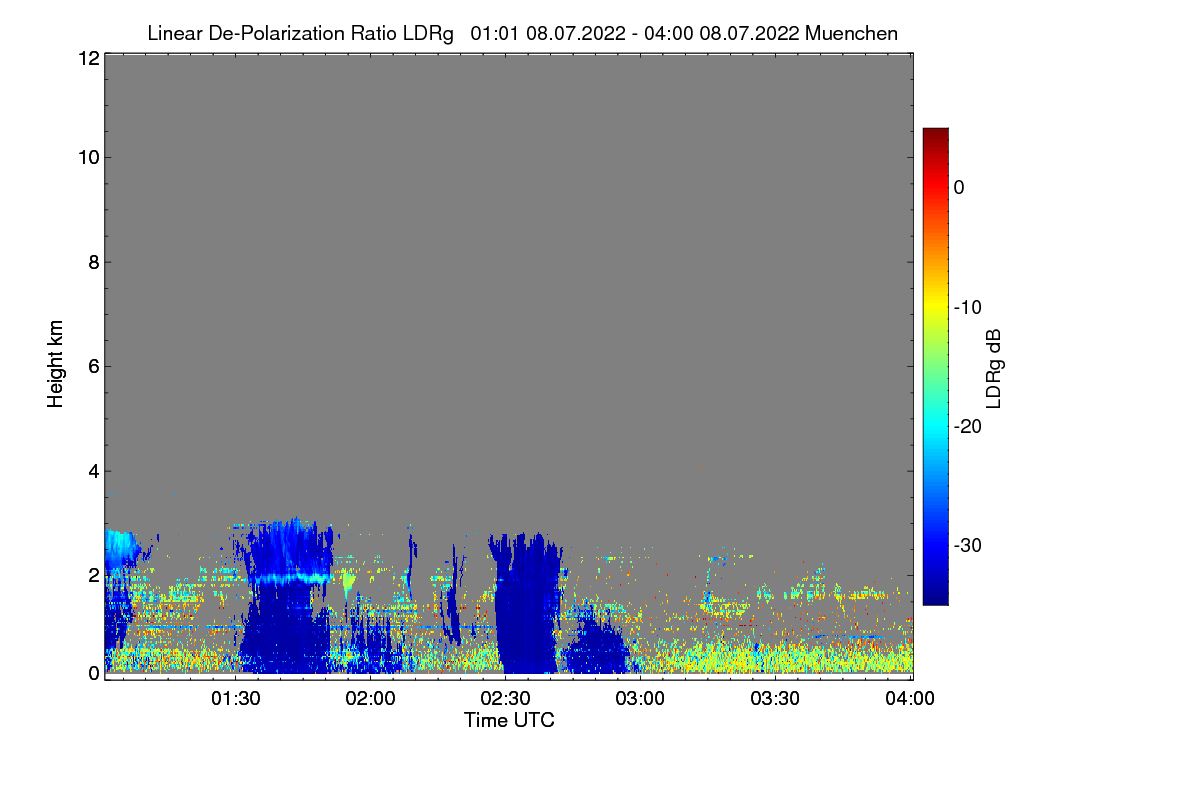1200x800 pixels.
Task: Click the height tick label '2'
Action: click(x=92, y=574)
